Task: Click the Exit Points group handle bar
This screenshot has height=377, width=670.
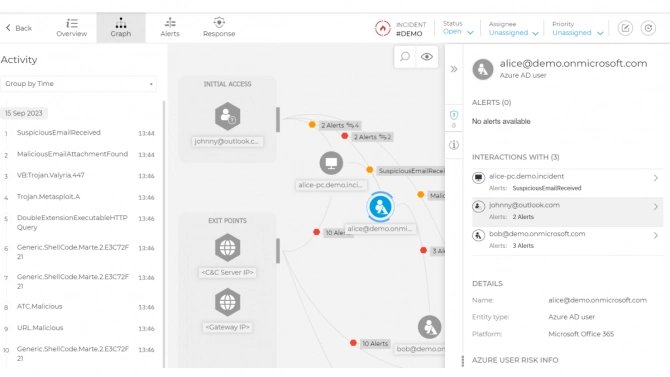Action: pos(278,251)
